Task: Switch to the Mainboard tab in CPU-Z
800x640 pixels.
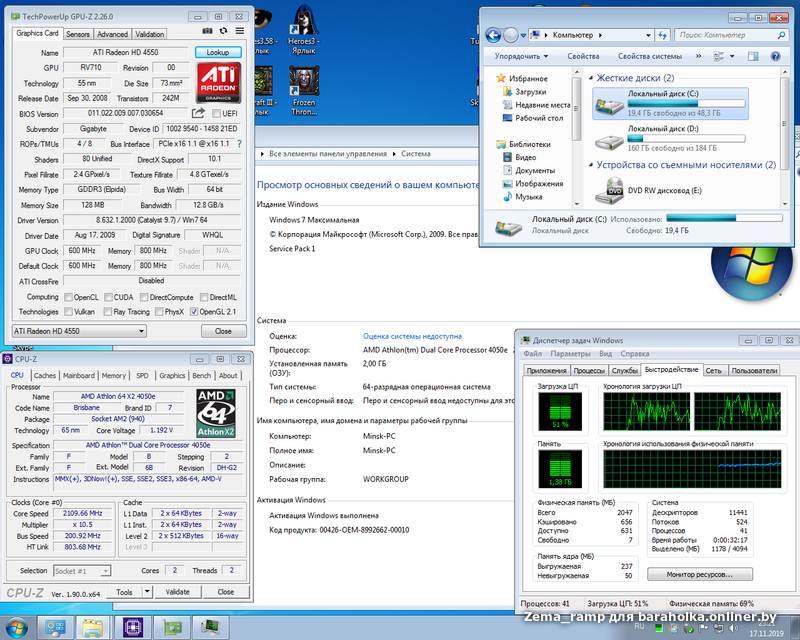Action: click(x=79, y=375)
